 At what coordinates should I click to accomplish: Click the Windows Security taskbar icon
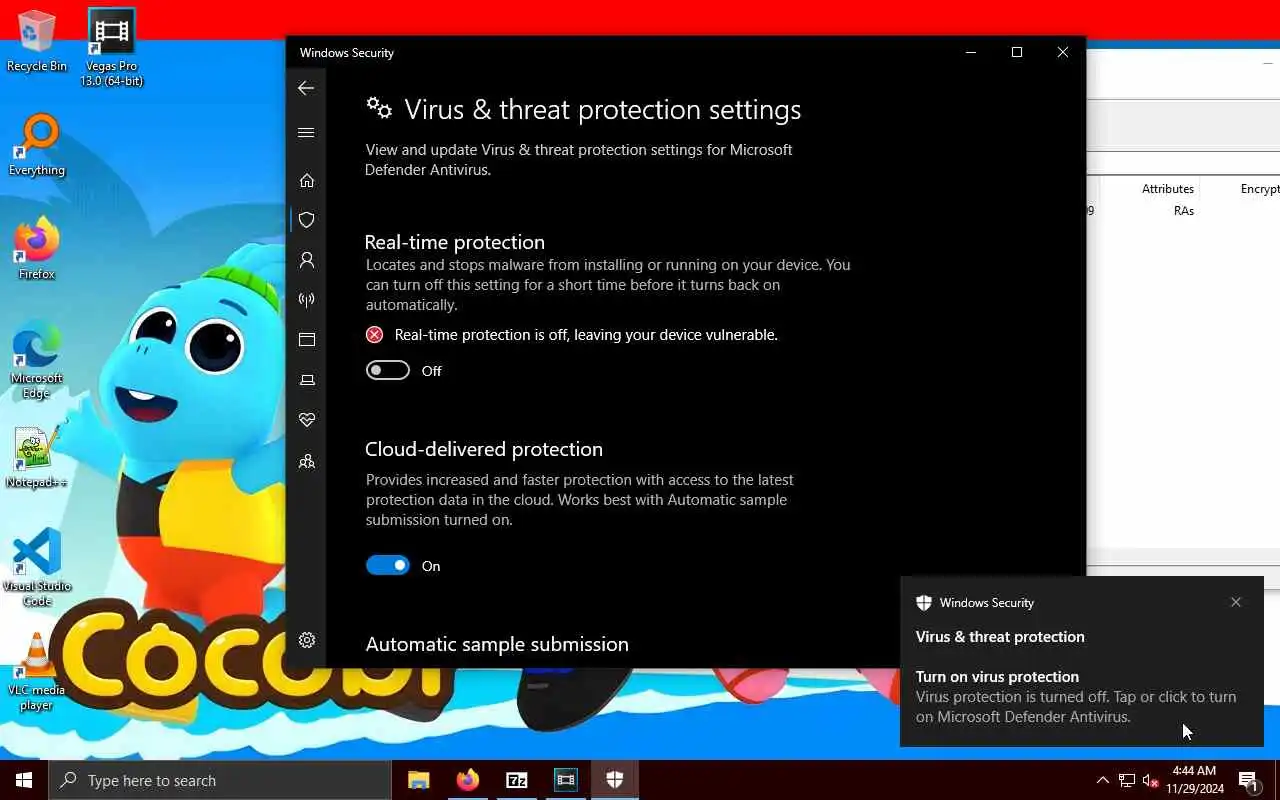[615, 780]
